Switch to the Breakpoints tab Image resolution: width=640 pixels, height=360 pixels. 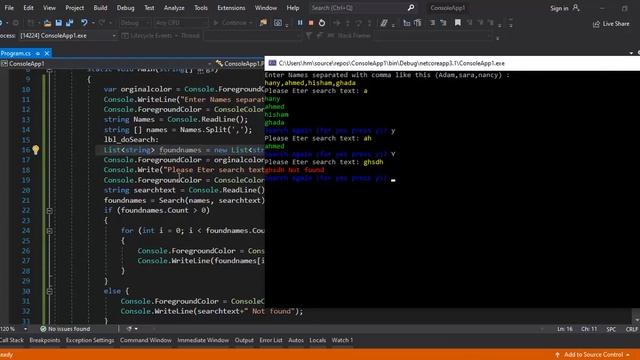(45, 340)
